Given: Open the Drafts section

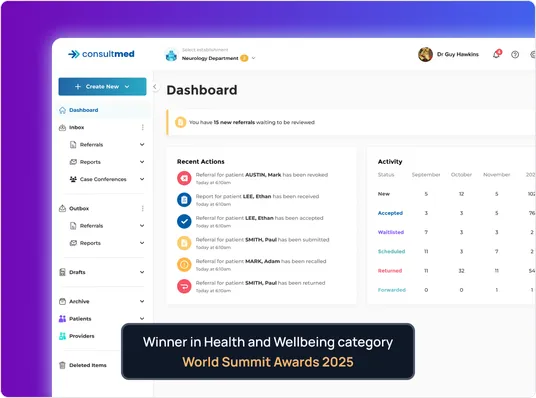Looking at the screenshot, I should tap(77, 272).
